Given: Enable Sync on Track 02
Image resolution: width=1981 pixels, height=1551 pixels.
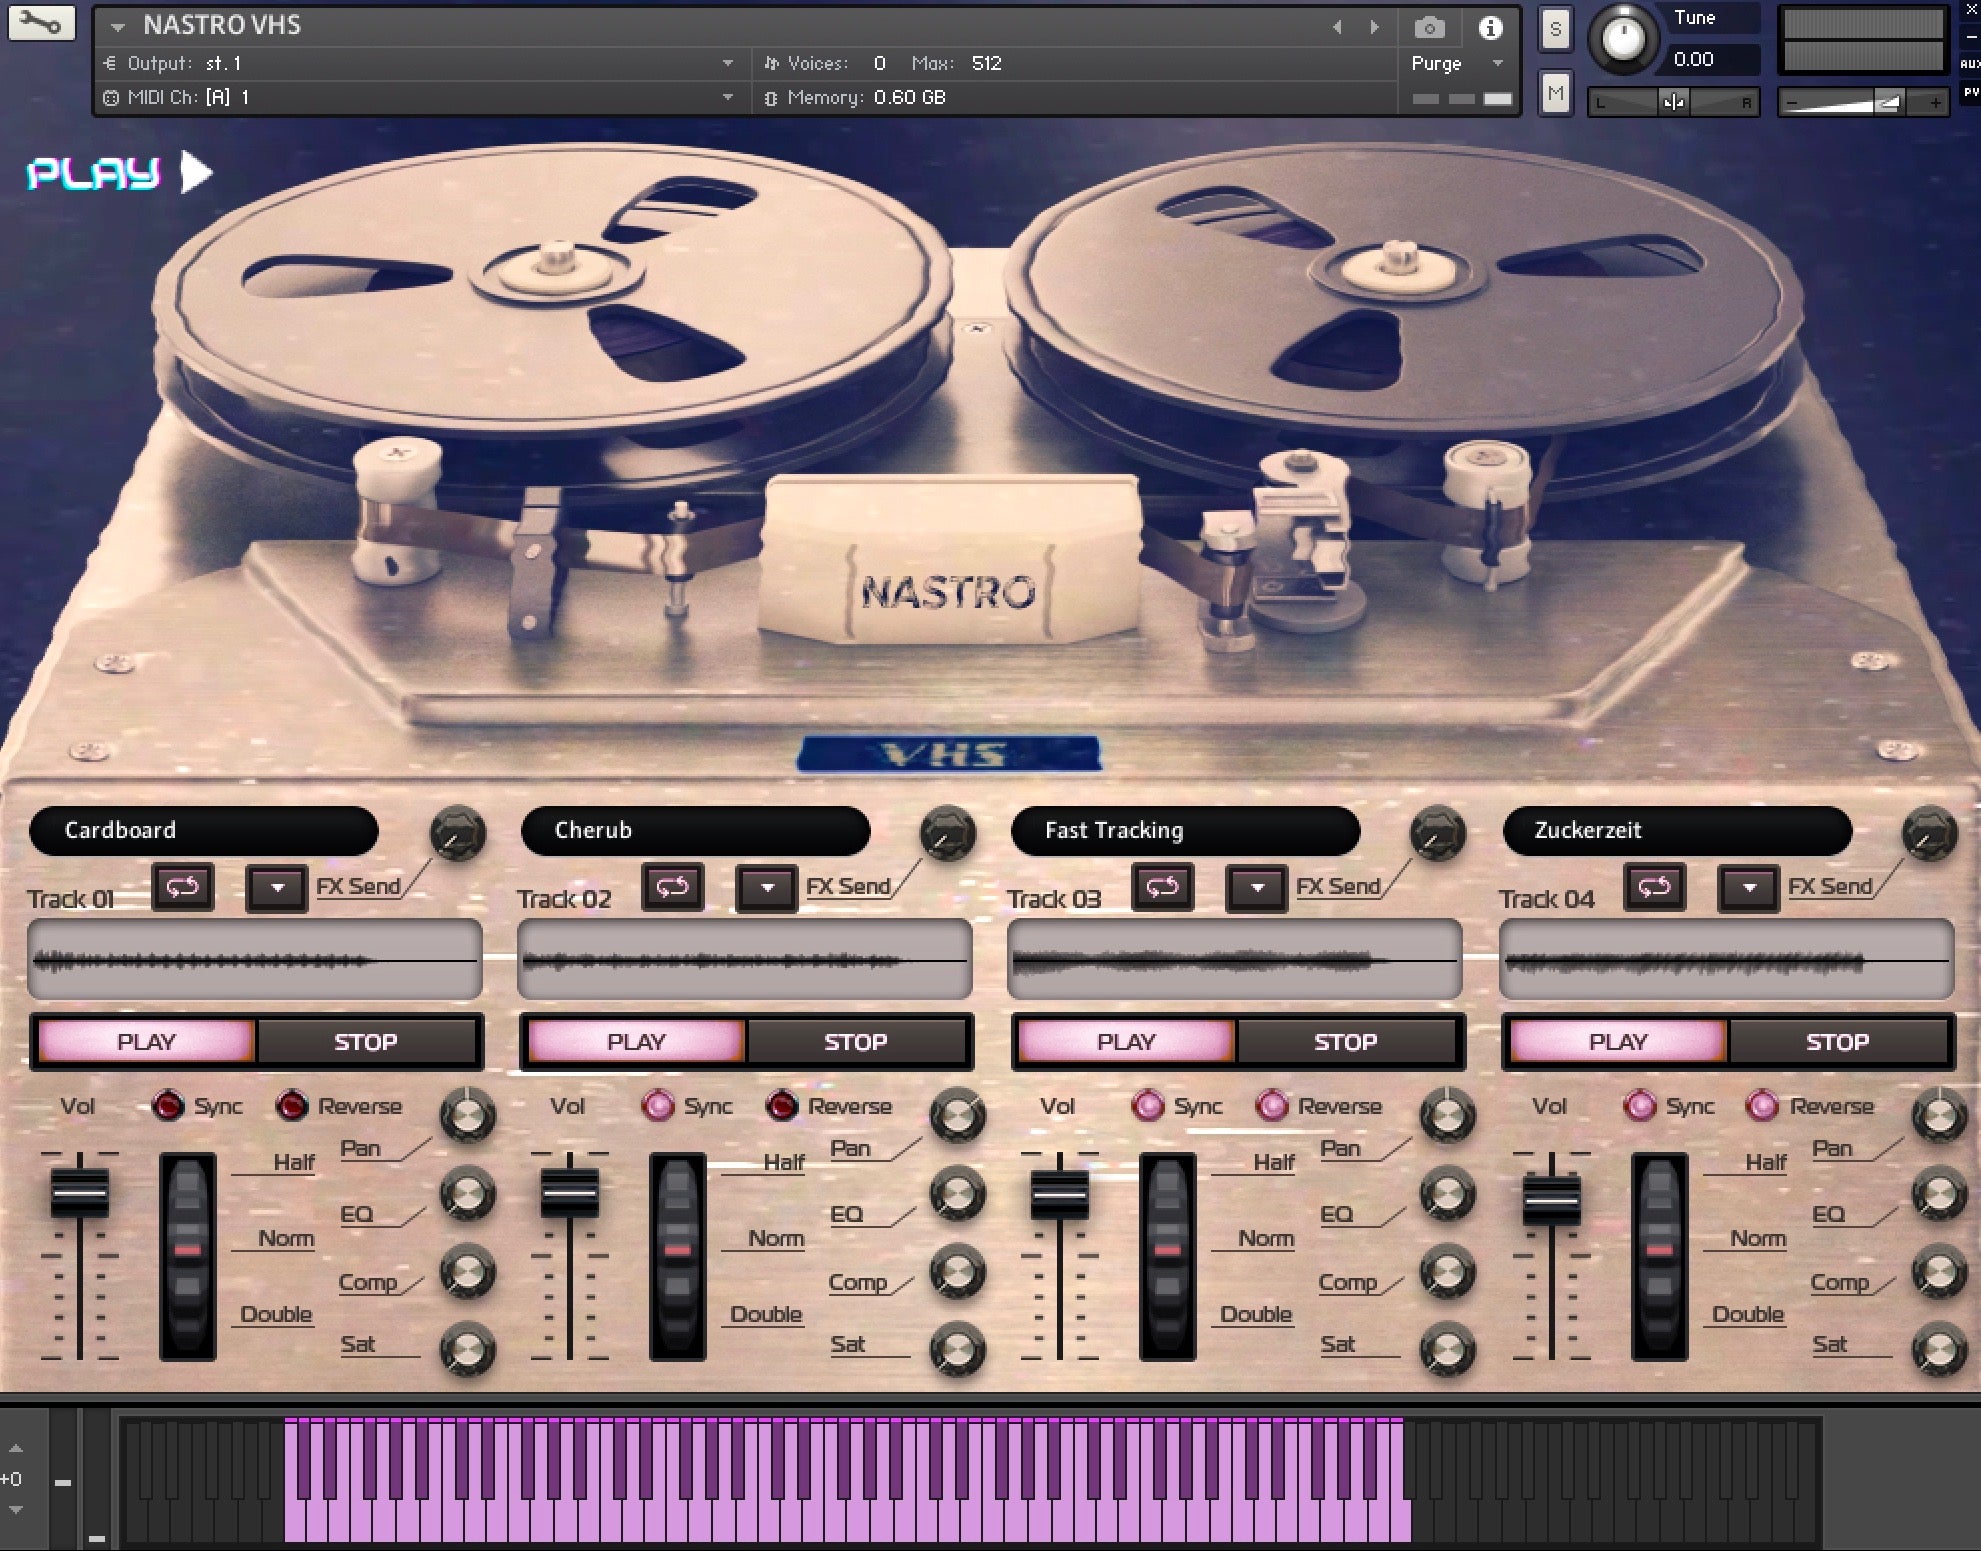Looking at the screenshot, I should (x=657, y=1106).
